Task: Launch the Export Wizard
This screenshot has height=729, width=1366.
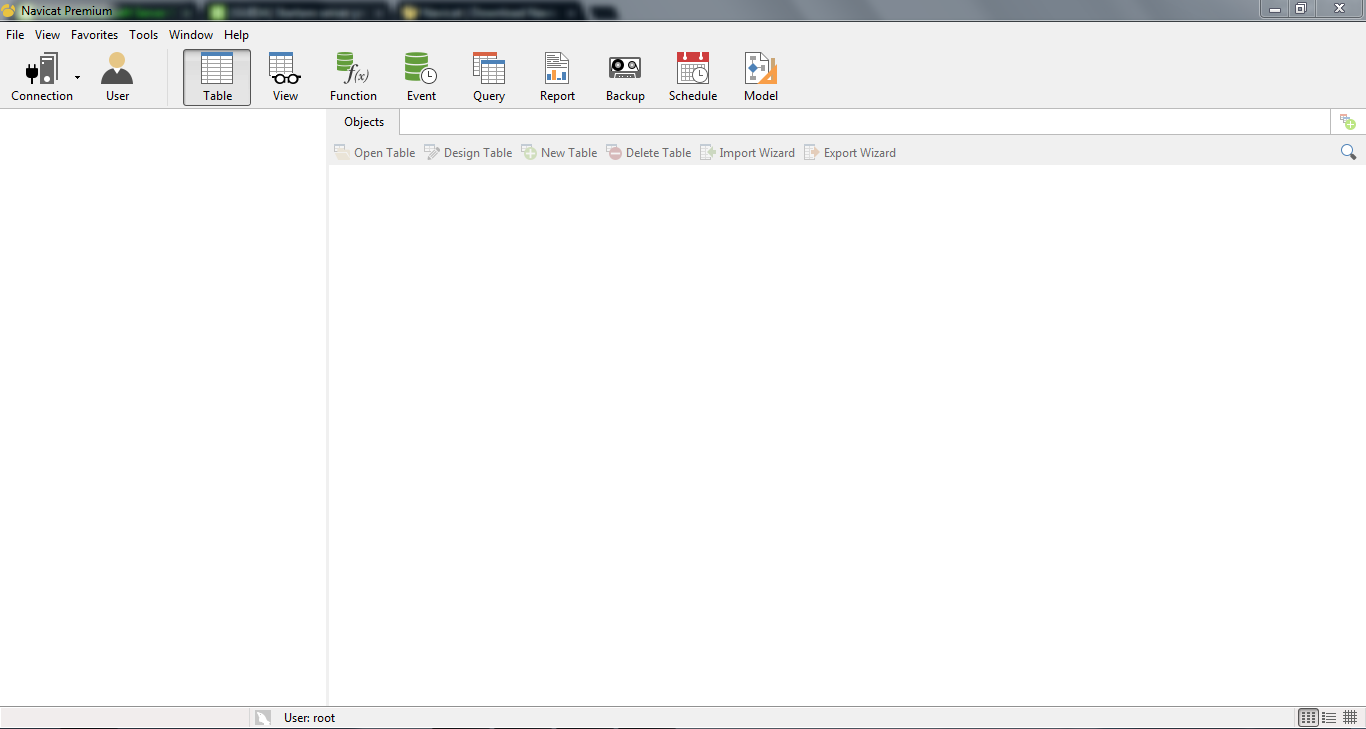Action: pos(850,153)
